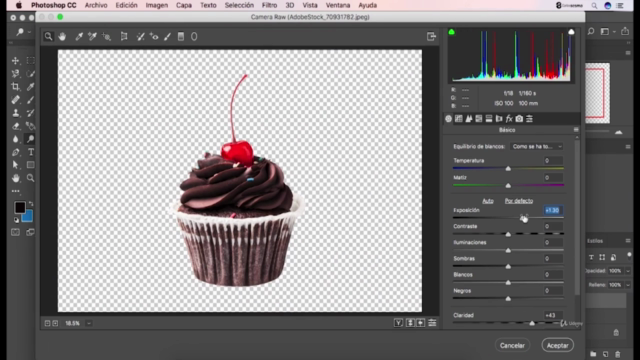Select the Camera Raw Hand tool
This screenshot has height=360, width=640.
click(62, 36)
